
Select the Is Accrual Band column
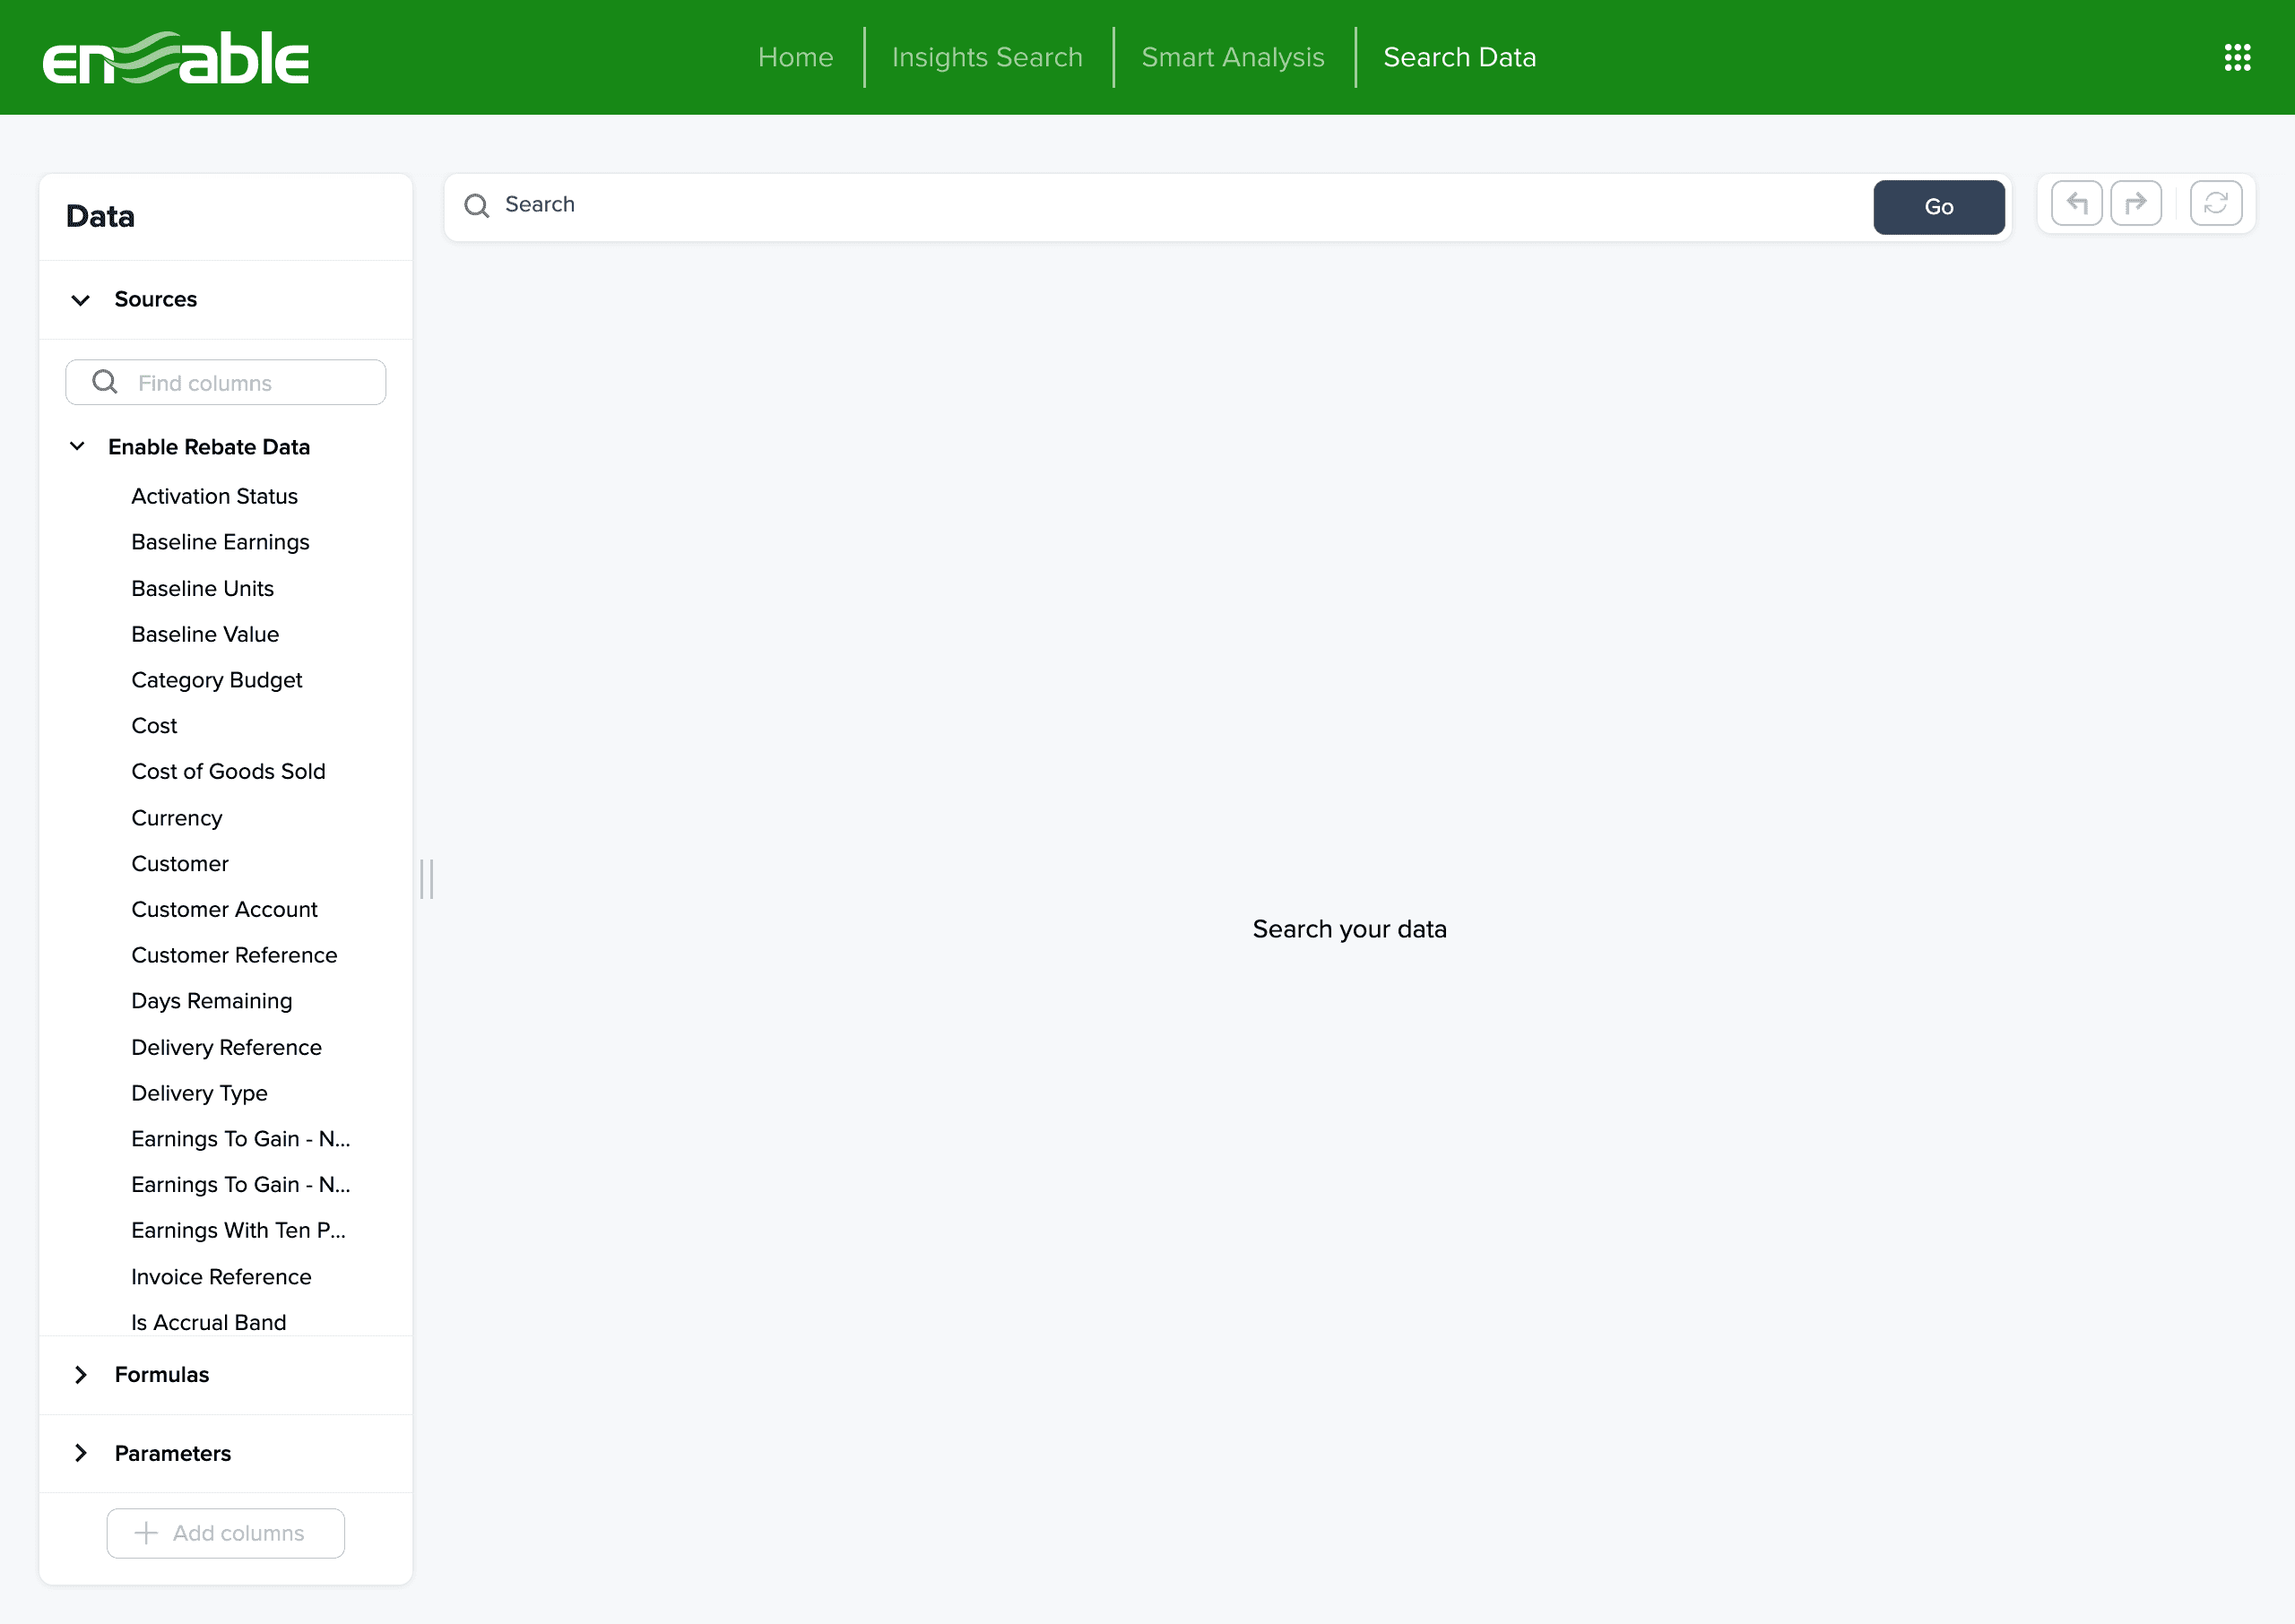[x=208, y=1322]
